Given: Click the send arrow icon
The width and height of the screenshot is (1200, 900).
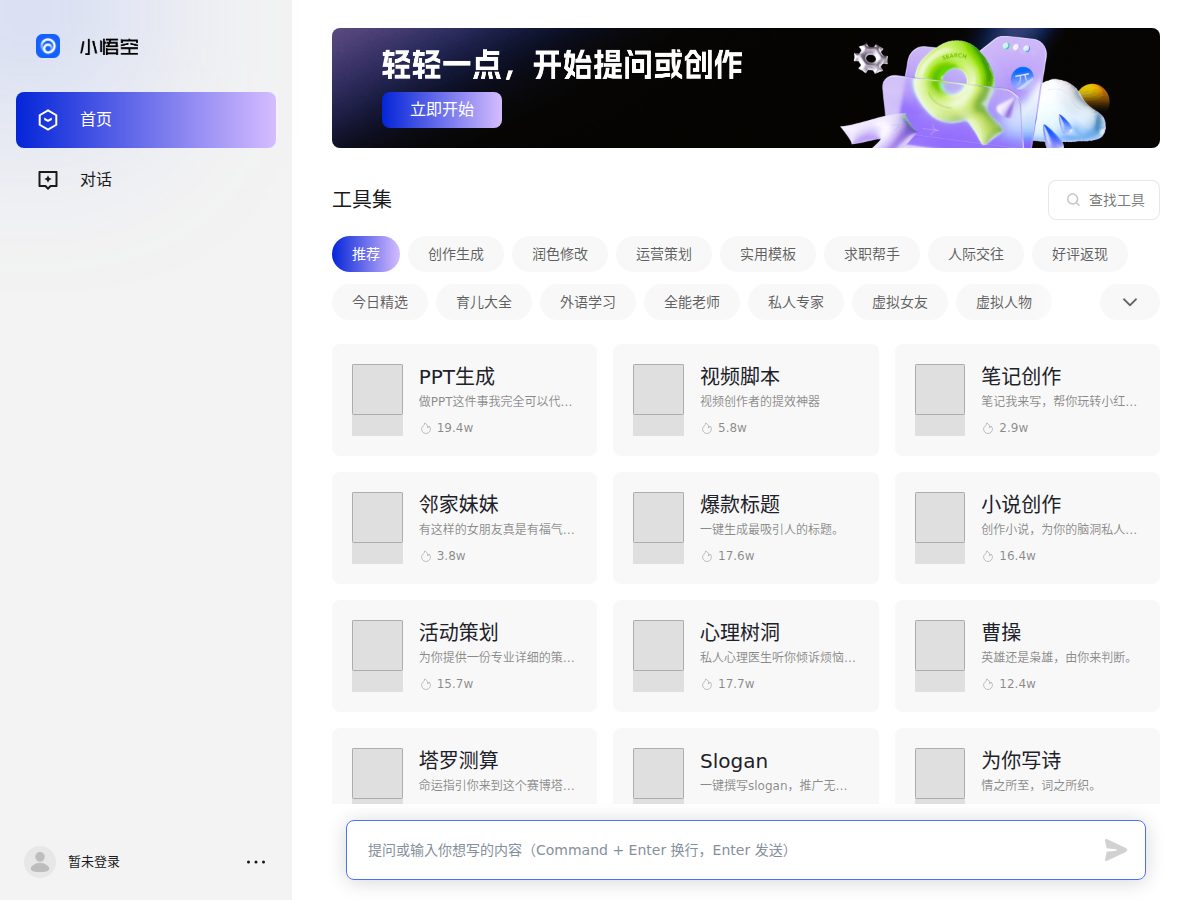Looking at the screenshot, I should coord(1116,850).
